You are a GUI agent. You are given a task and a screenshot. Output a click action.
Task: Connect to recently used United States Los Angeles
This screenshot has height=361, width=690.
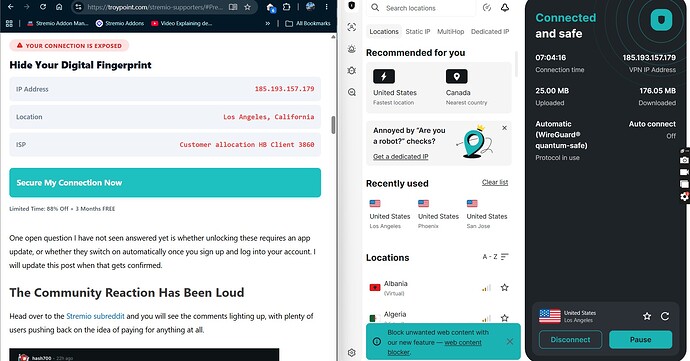pyautogui.click(x=389, y=214)
